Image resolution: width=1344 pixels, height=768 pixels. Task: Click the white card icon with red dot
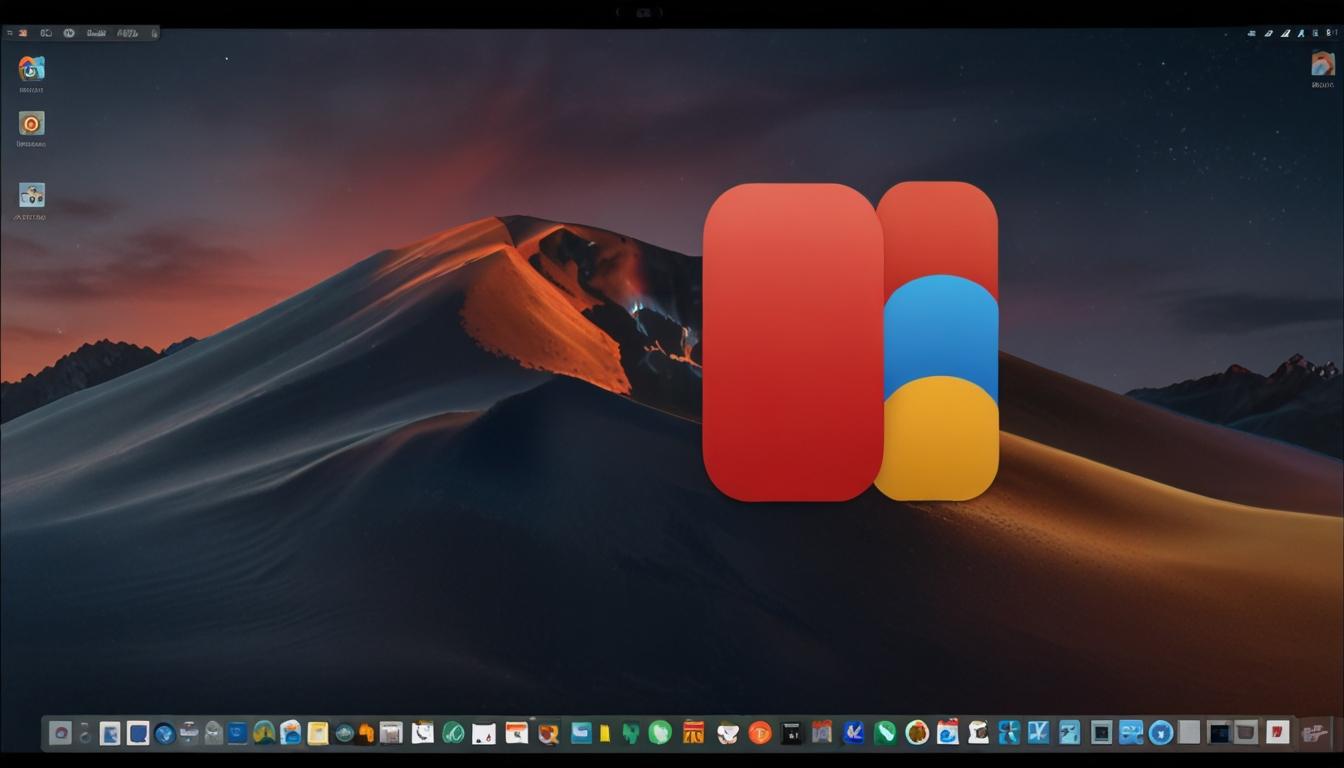[484, 733]
